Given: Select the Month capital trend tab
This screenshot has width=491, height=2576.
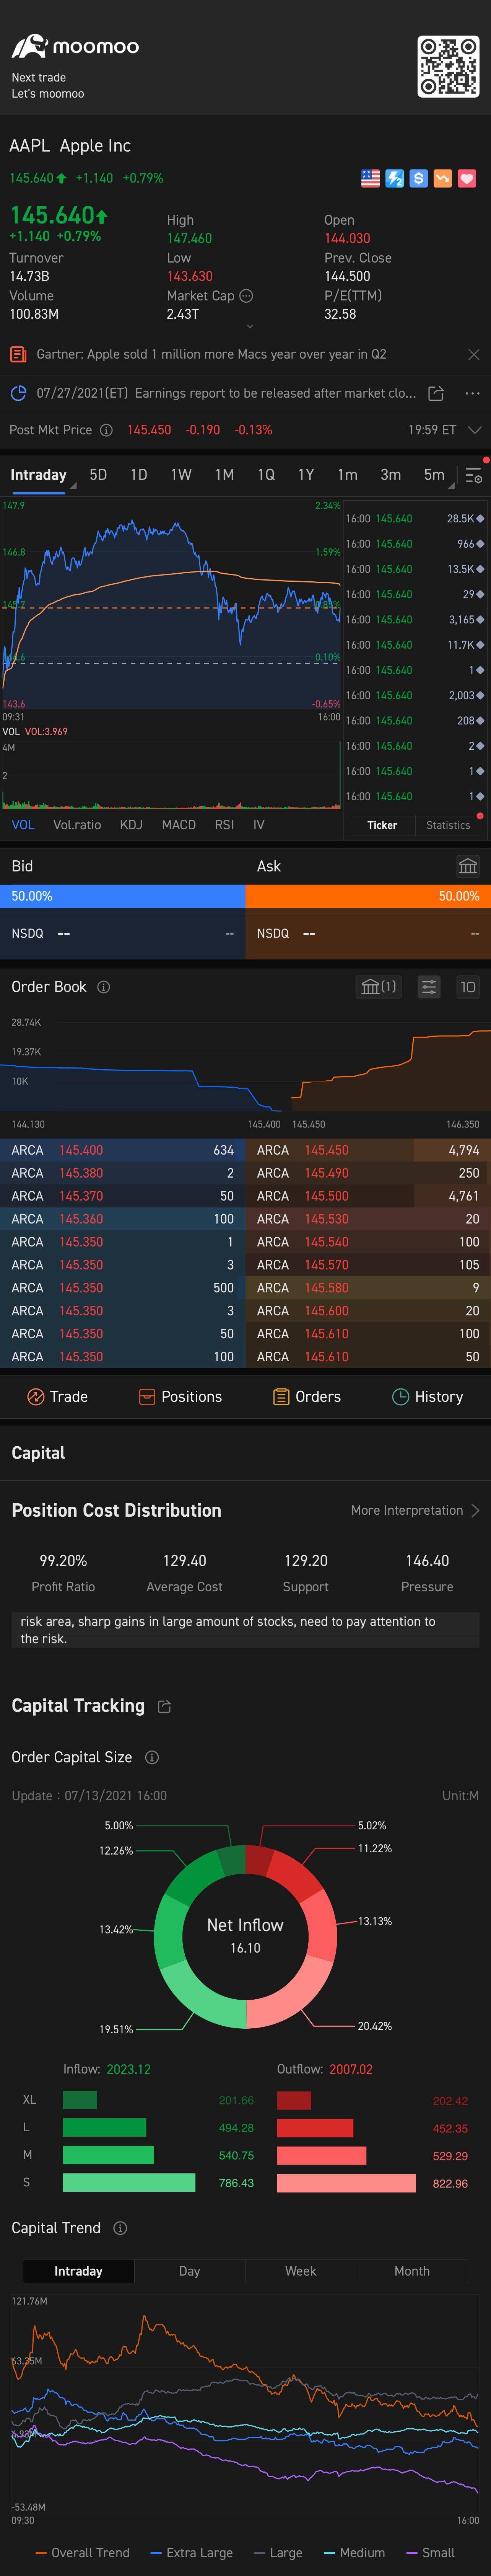Looking at the screenshot, I should 411,2271.
